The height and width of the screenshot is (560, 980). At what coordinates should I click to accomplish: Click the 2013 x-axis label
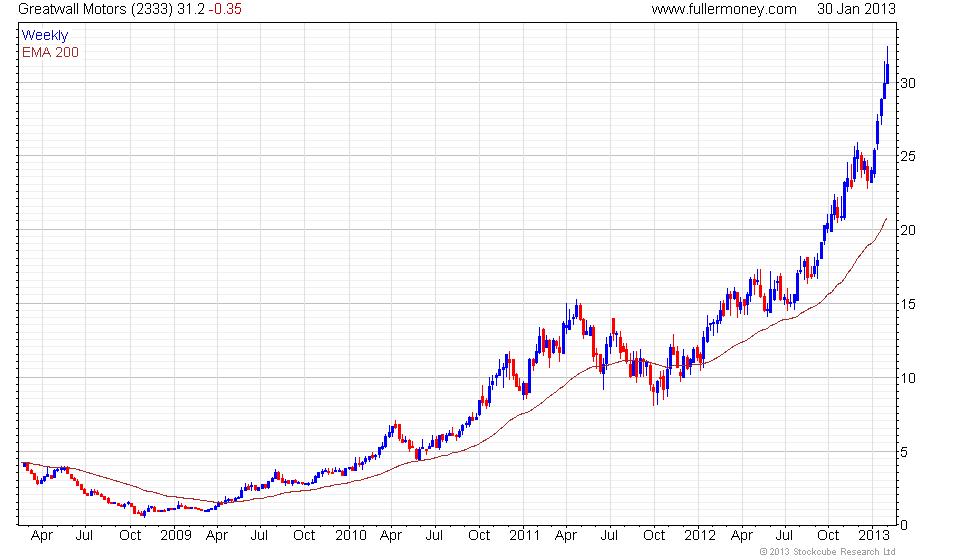874,535
